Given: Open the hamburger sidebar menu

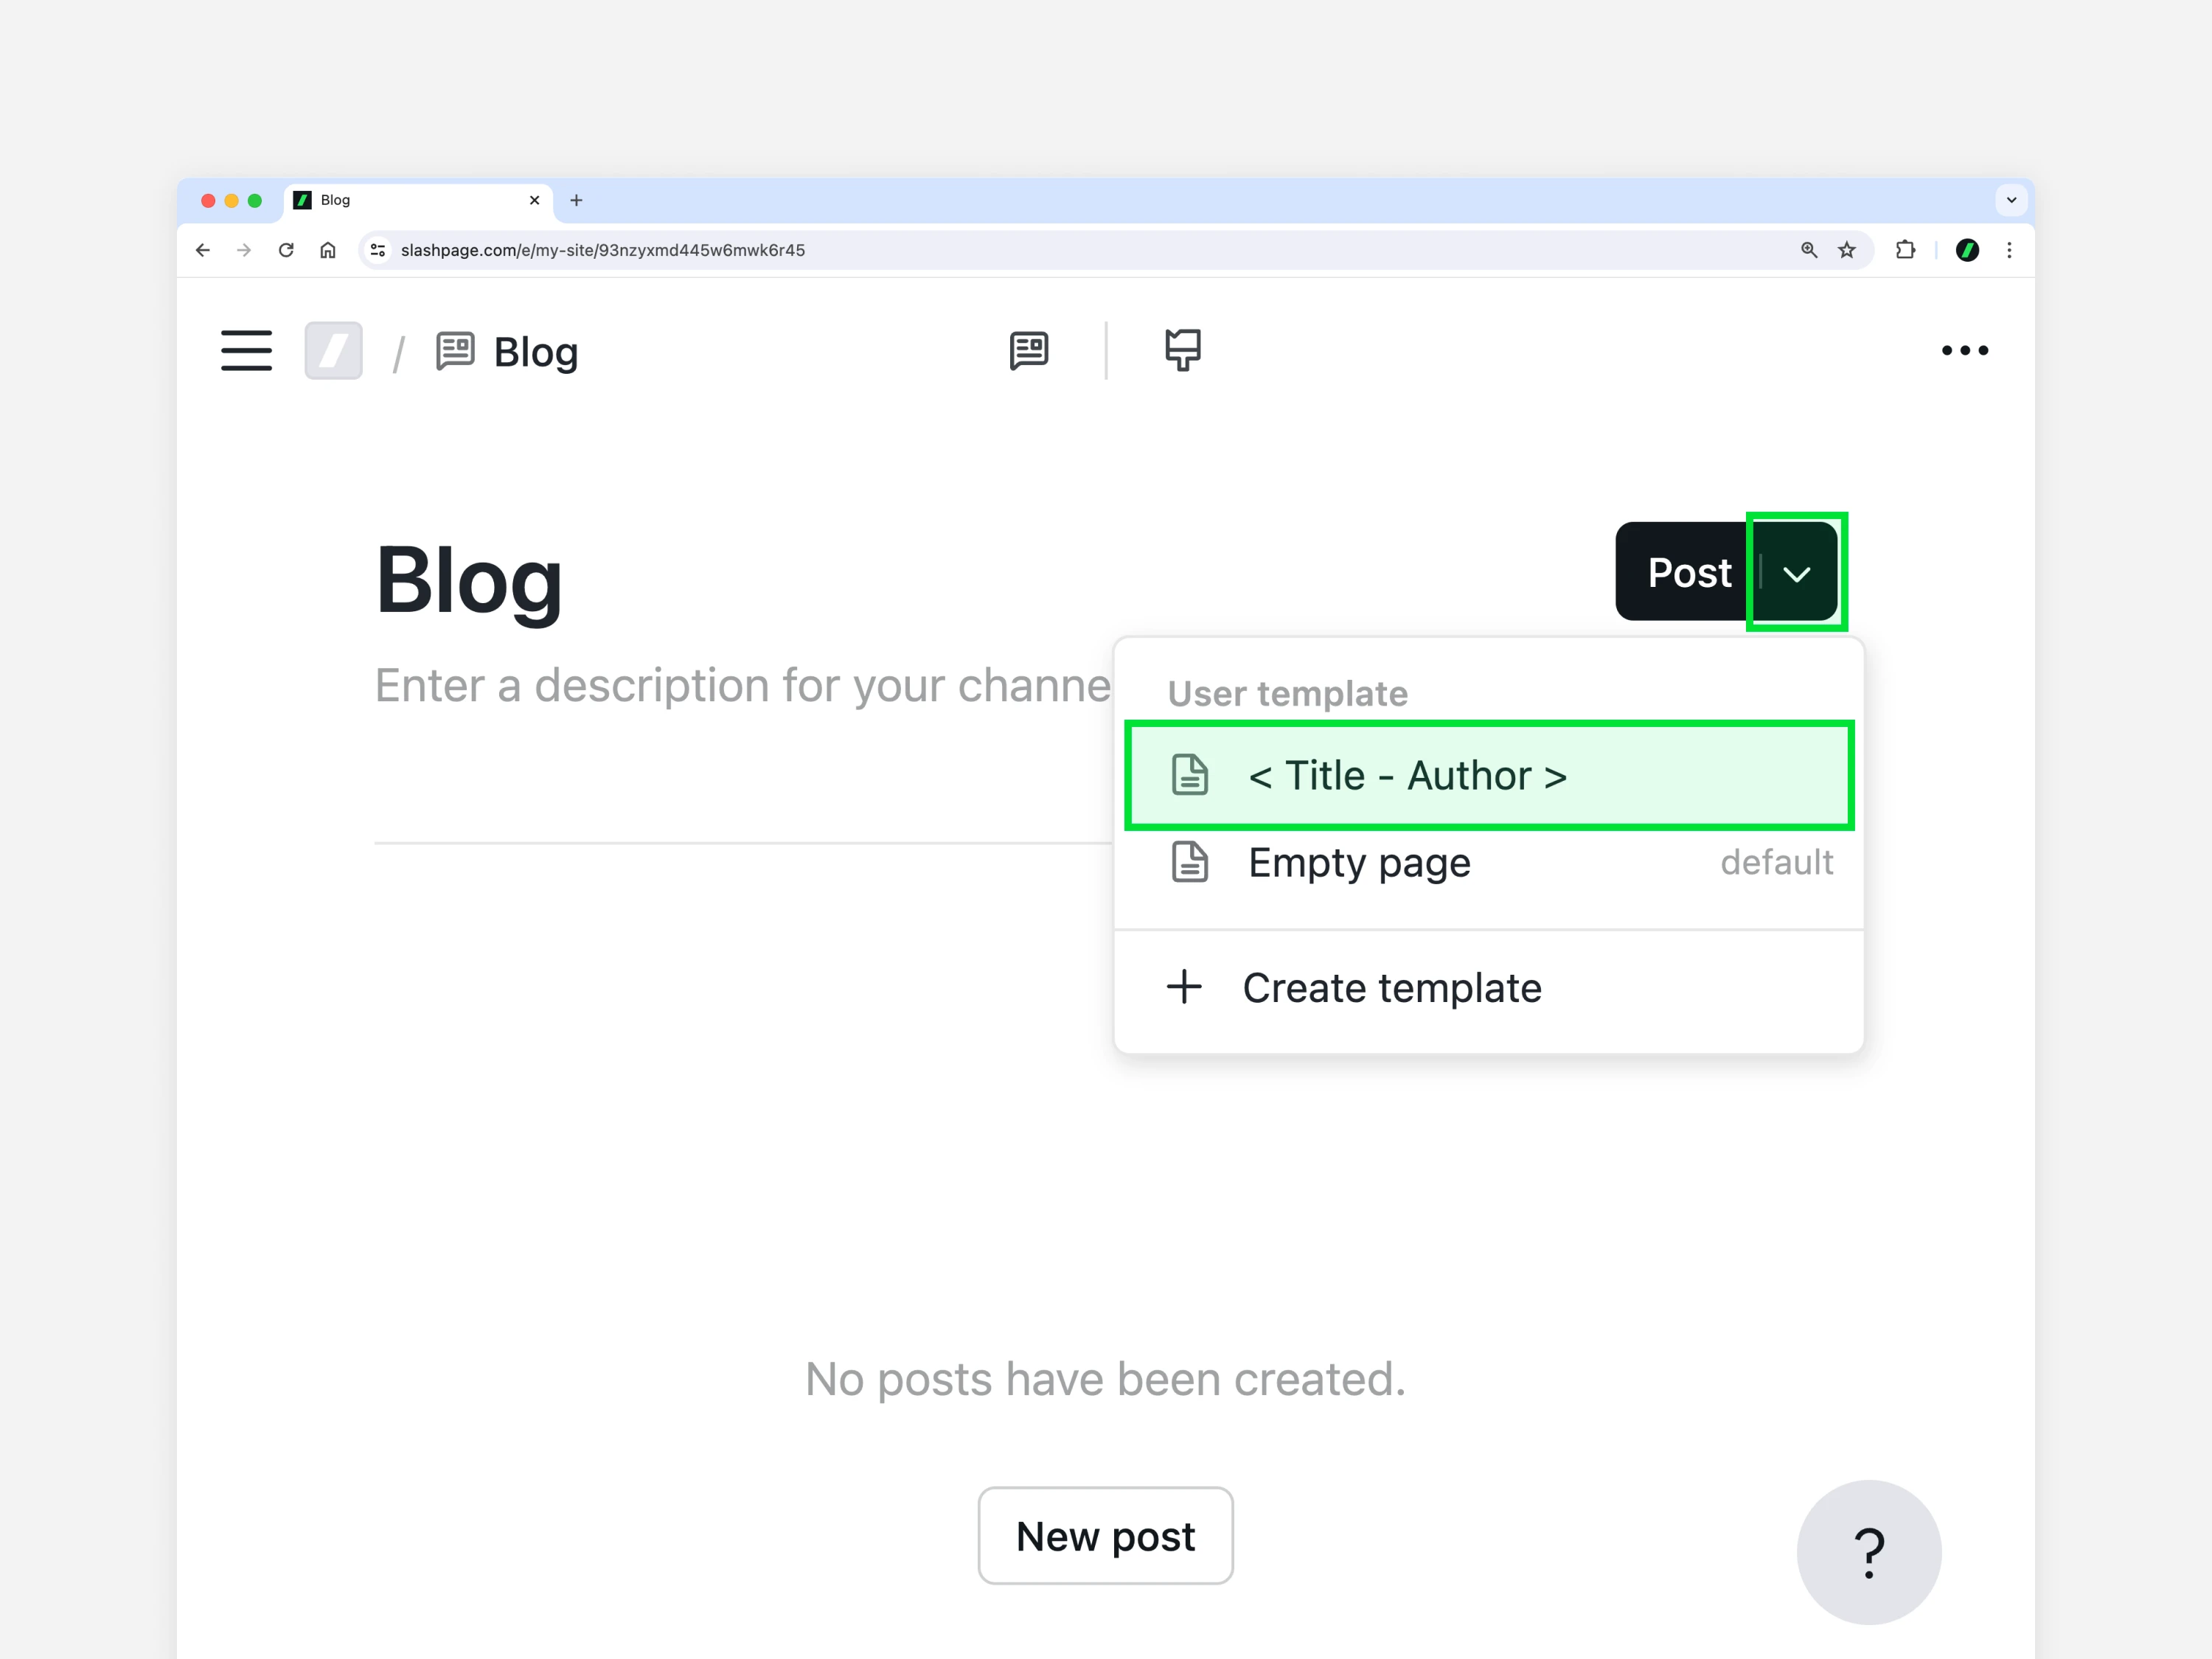Looking at the screenshot, I should tap(246, 350).
